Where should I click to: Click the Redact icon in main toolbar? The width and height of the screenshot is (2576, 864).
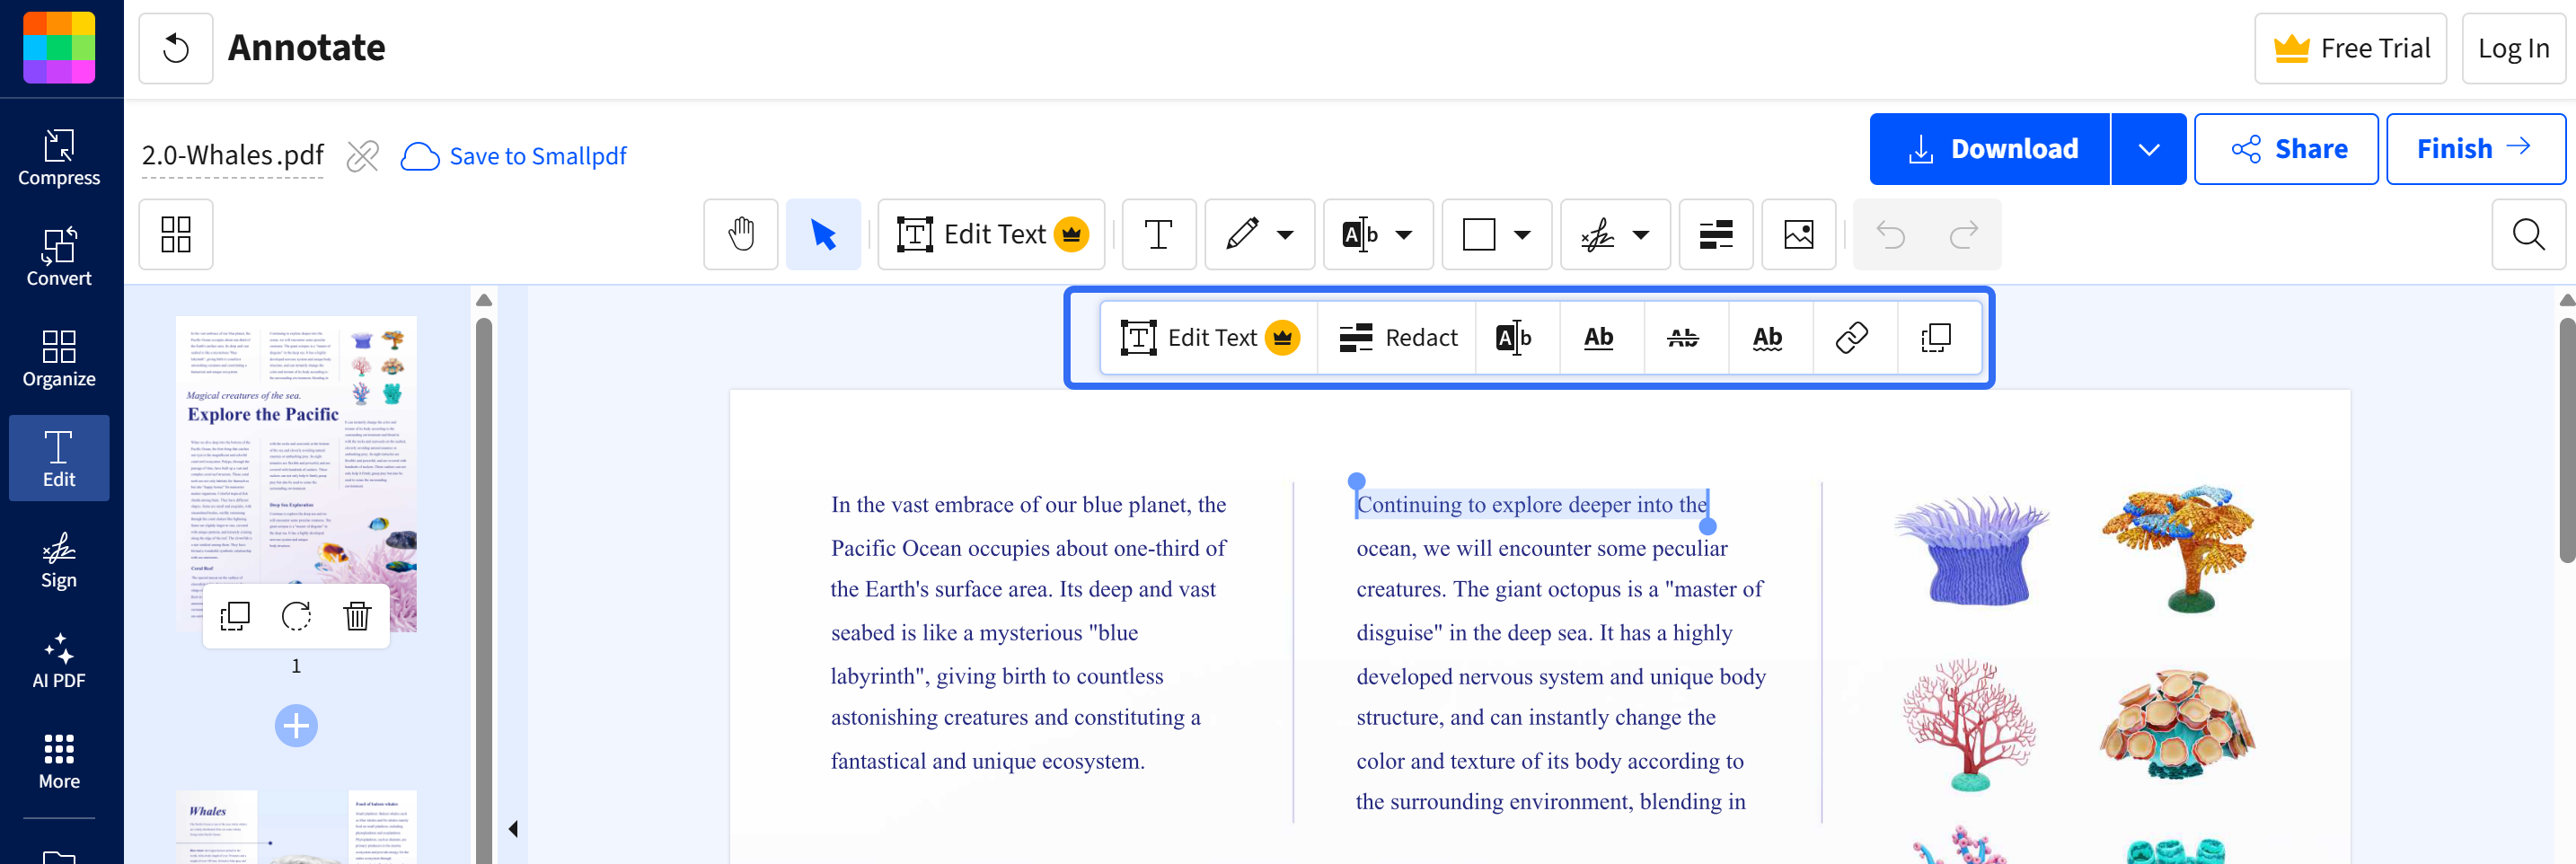coord(1716,234)
